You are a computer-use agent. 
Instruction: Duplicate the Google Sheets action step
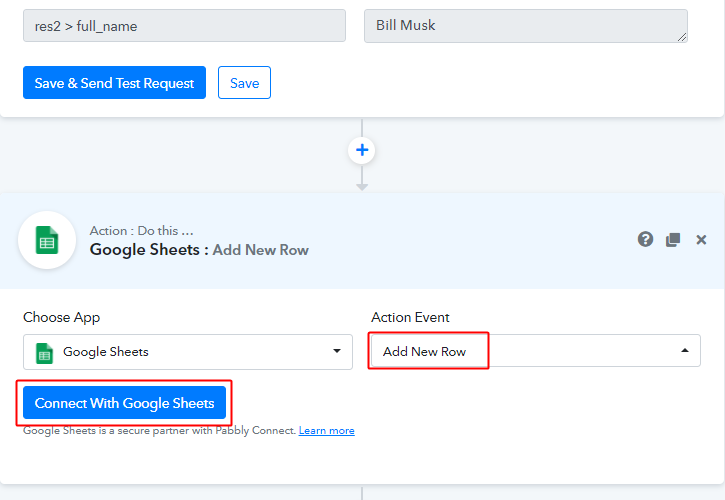click(x=673, y=240)
